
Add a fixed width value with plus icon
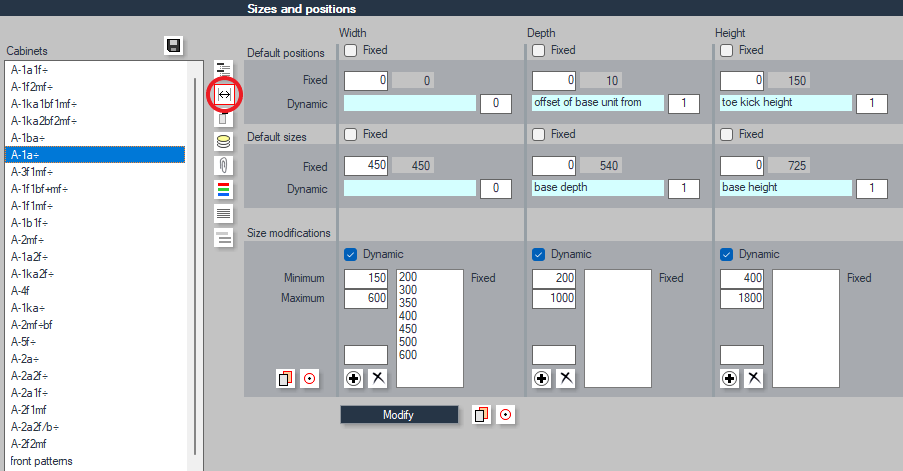[354, 378]
